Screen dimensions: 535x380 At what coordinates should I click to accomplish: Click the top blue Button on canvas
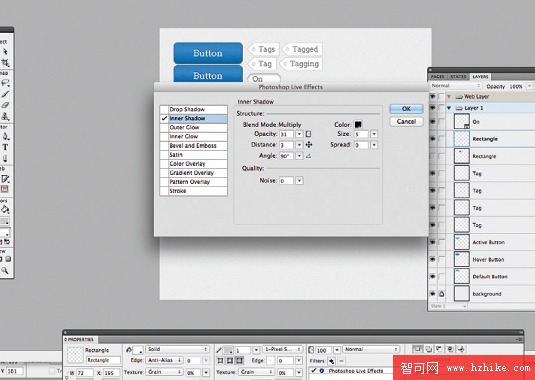208,53
